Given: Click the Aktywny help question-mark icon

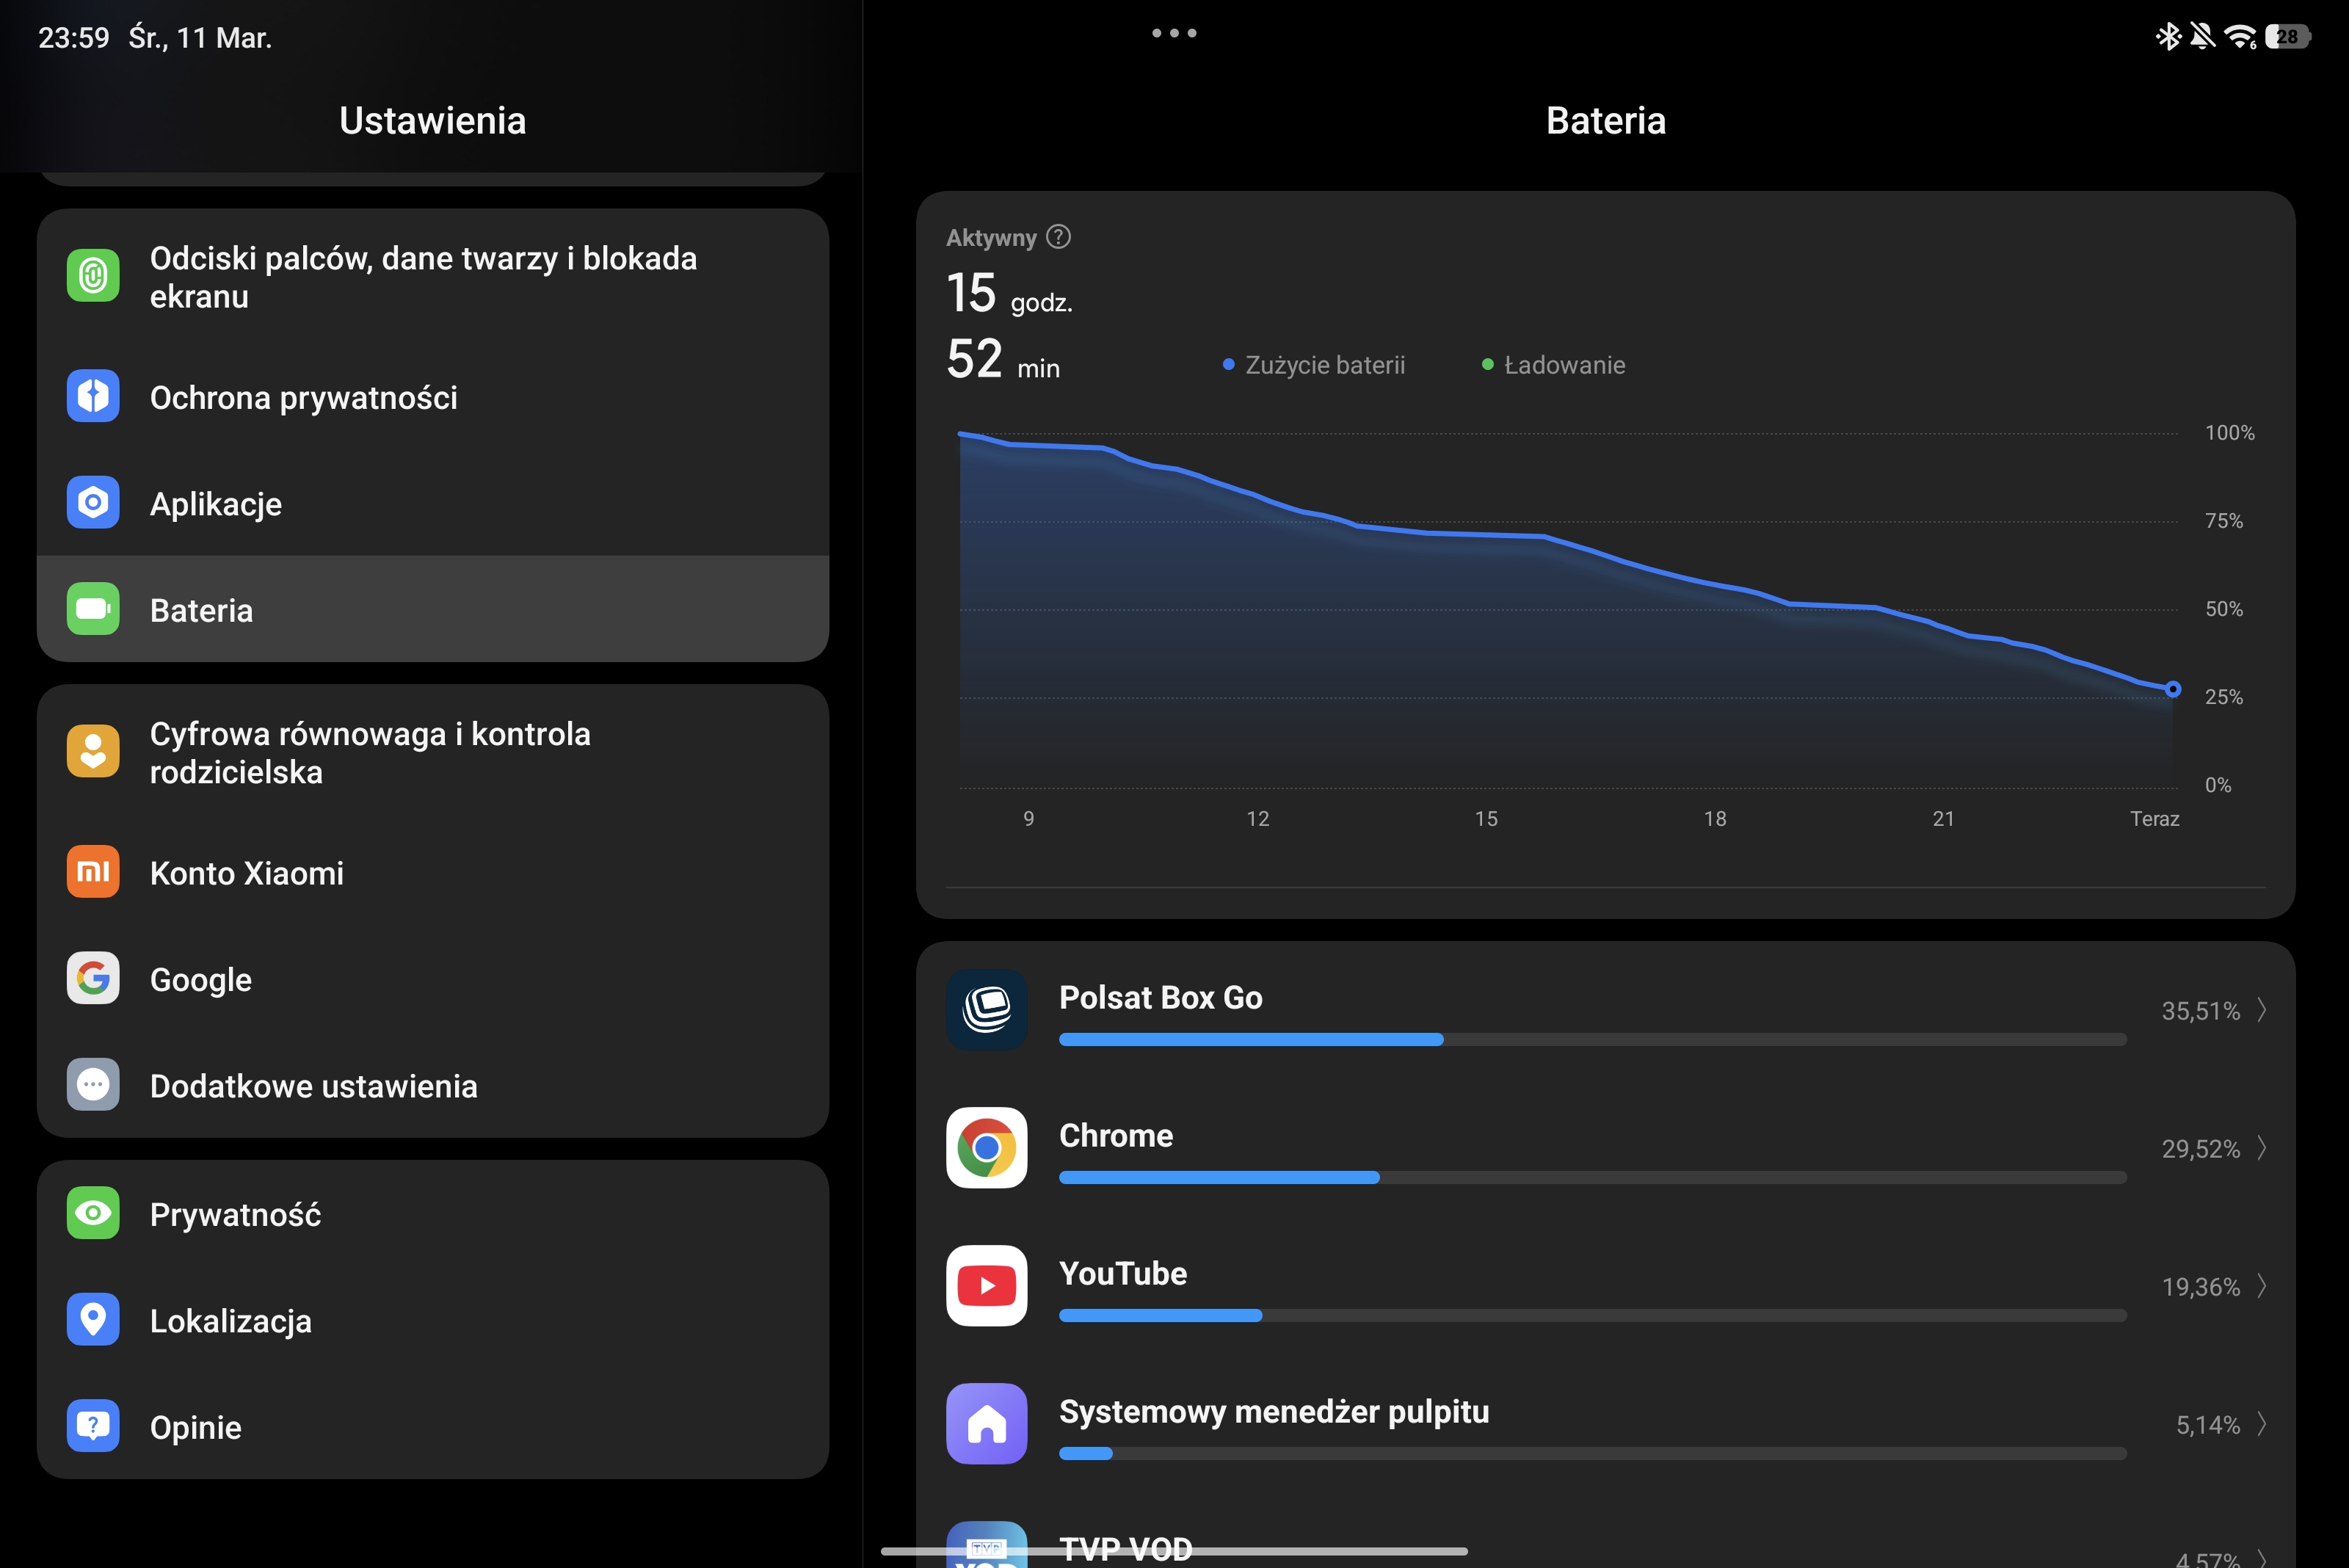Looking at the screenshot, I should pyautogui.click(x=1058, y=237).
